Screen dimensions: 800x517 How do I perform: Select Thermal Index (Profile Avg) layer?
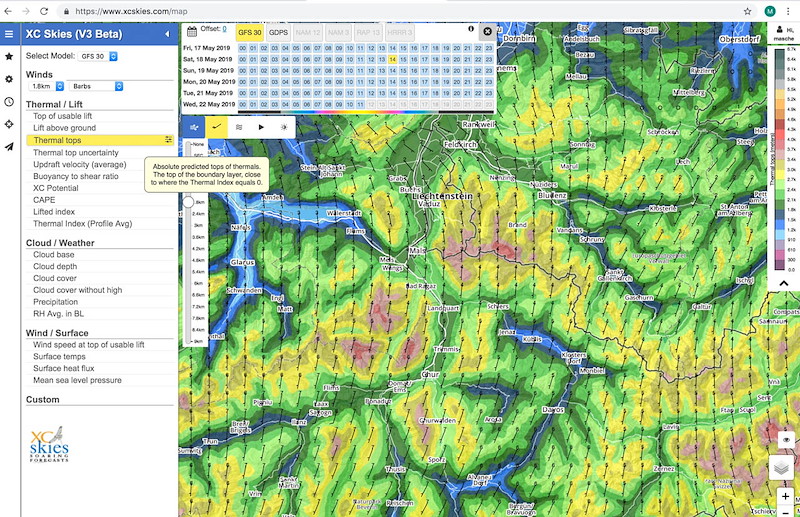[x=83, y=224]
